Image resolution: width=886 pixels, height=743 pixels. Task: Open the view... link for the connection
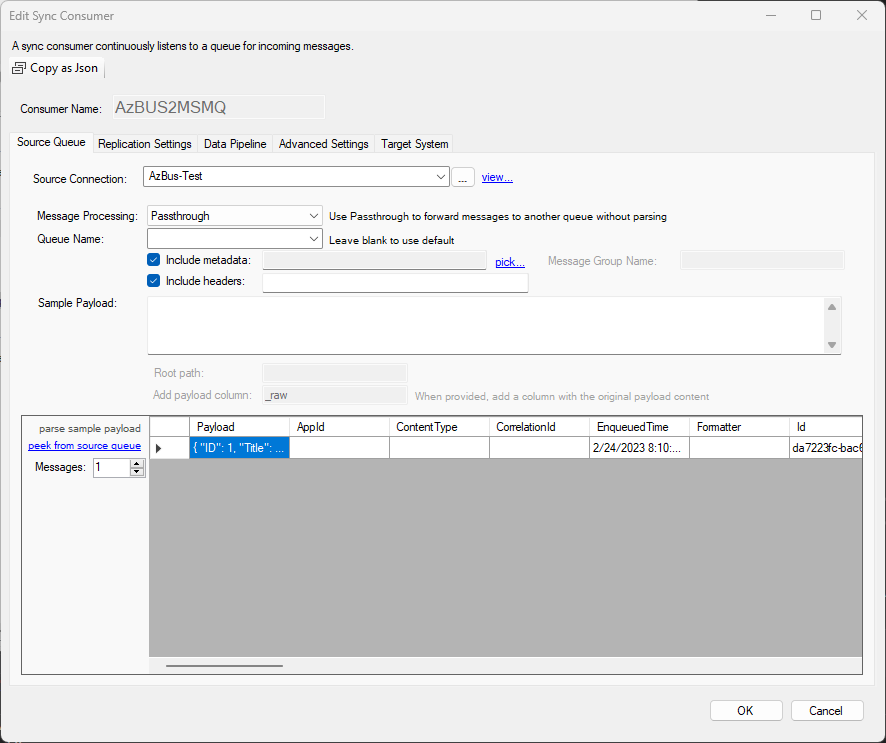click(497, 177)
